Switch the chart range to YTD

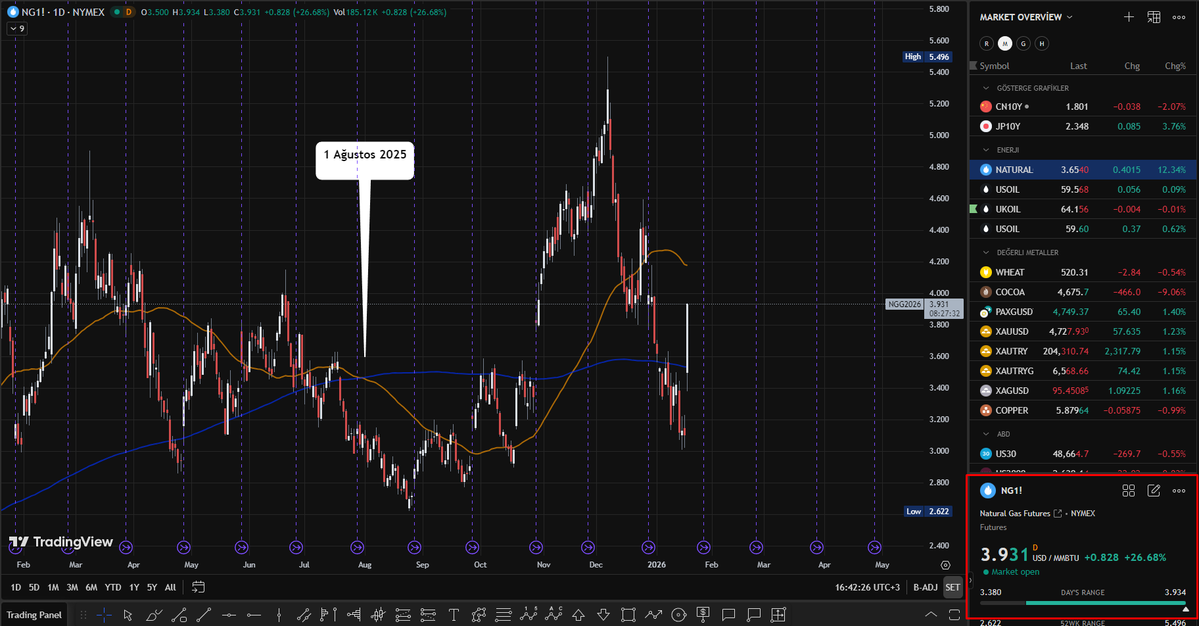point(112,587)
